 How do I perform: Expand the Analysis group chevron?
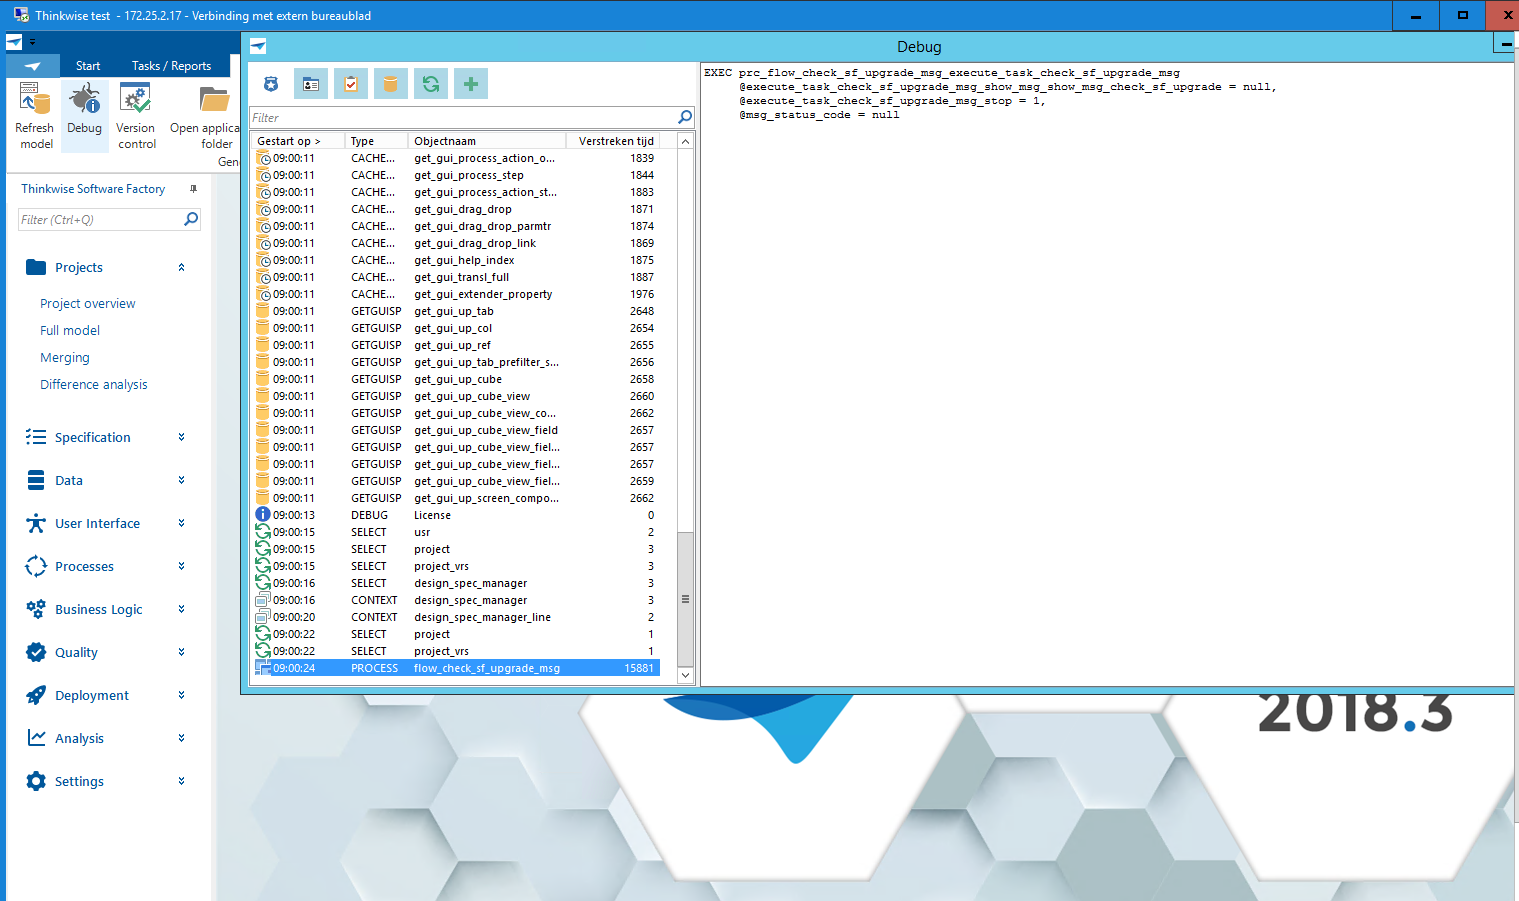pos(181,738)
